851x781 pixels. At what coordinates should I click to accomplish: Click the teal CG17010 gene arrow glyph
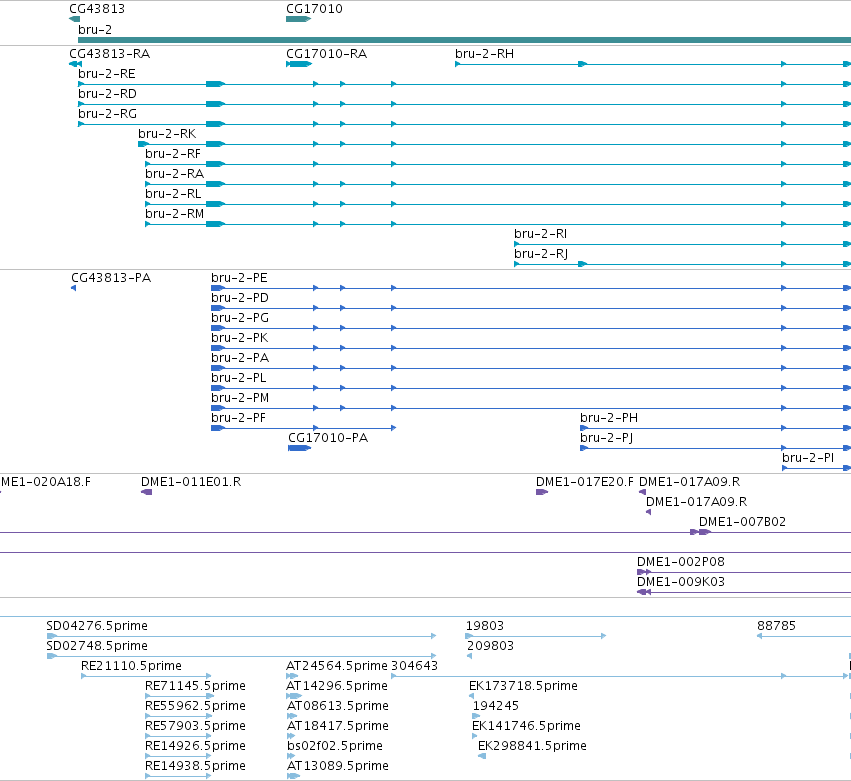tap(298, 19)
